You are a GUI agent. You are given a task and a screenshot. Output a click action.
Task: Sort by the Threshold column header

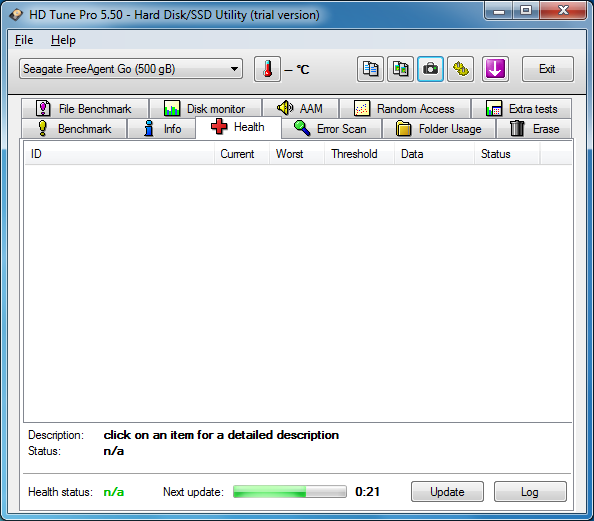pyautogui.click(x=359, y=154)
